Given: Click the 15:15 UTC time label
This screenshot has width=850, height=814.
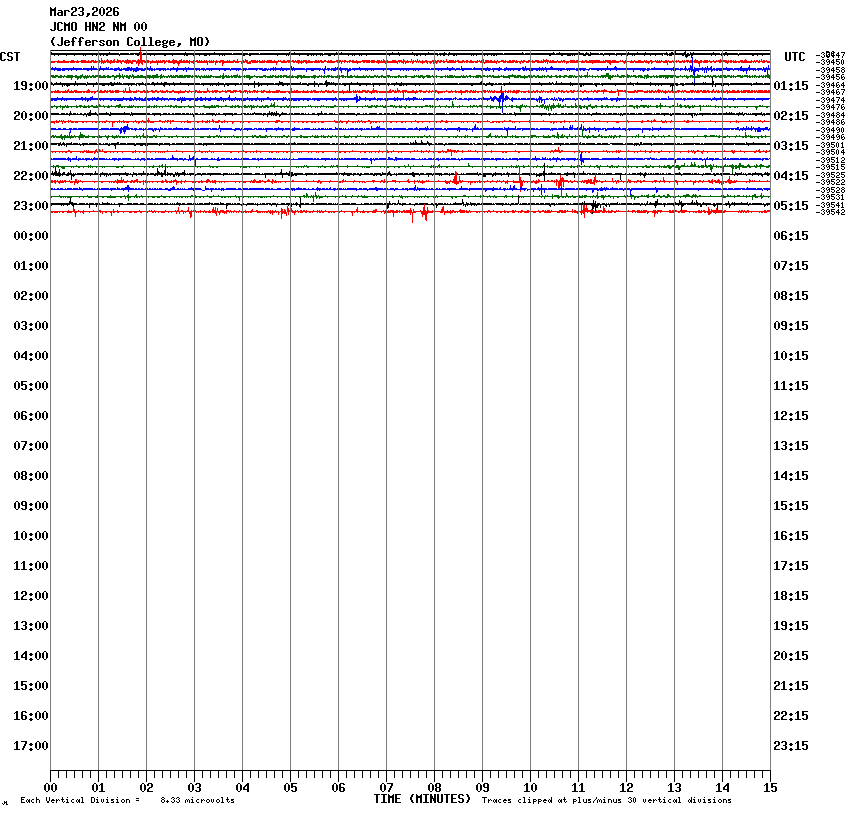Looking at the screenshot, I should coord(791,506).
